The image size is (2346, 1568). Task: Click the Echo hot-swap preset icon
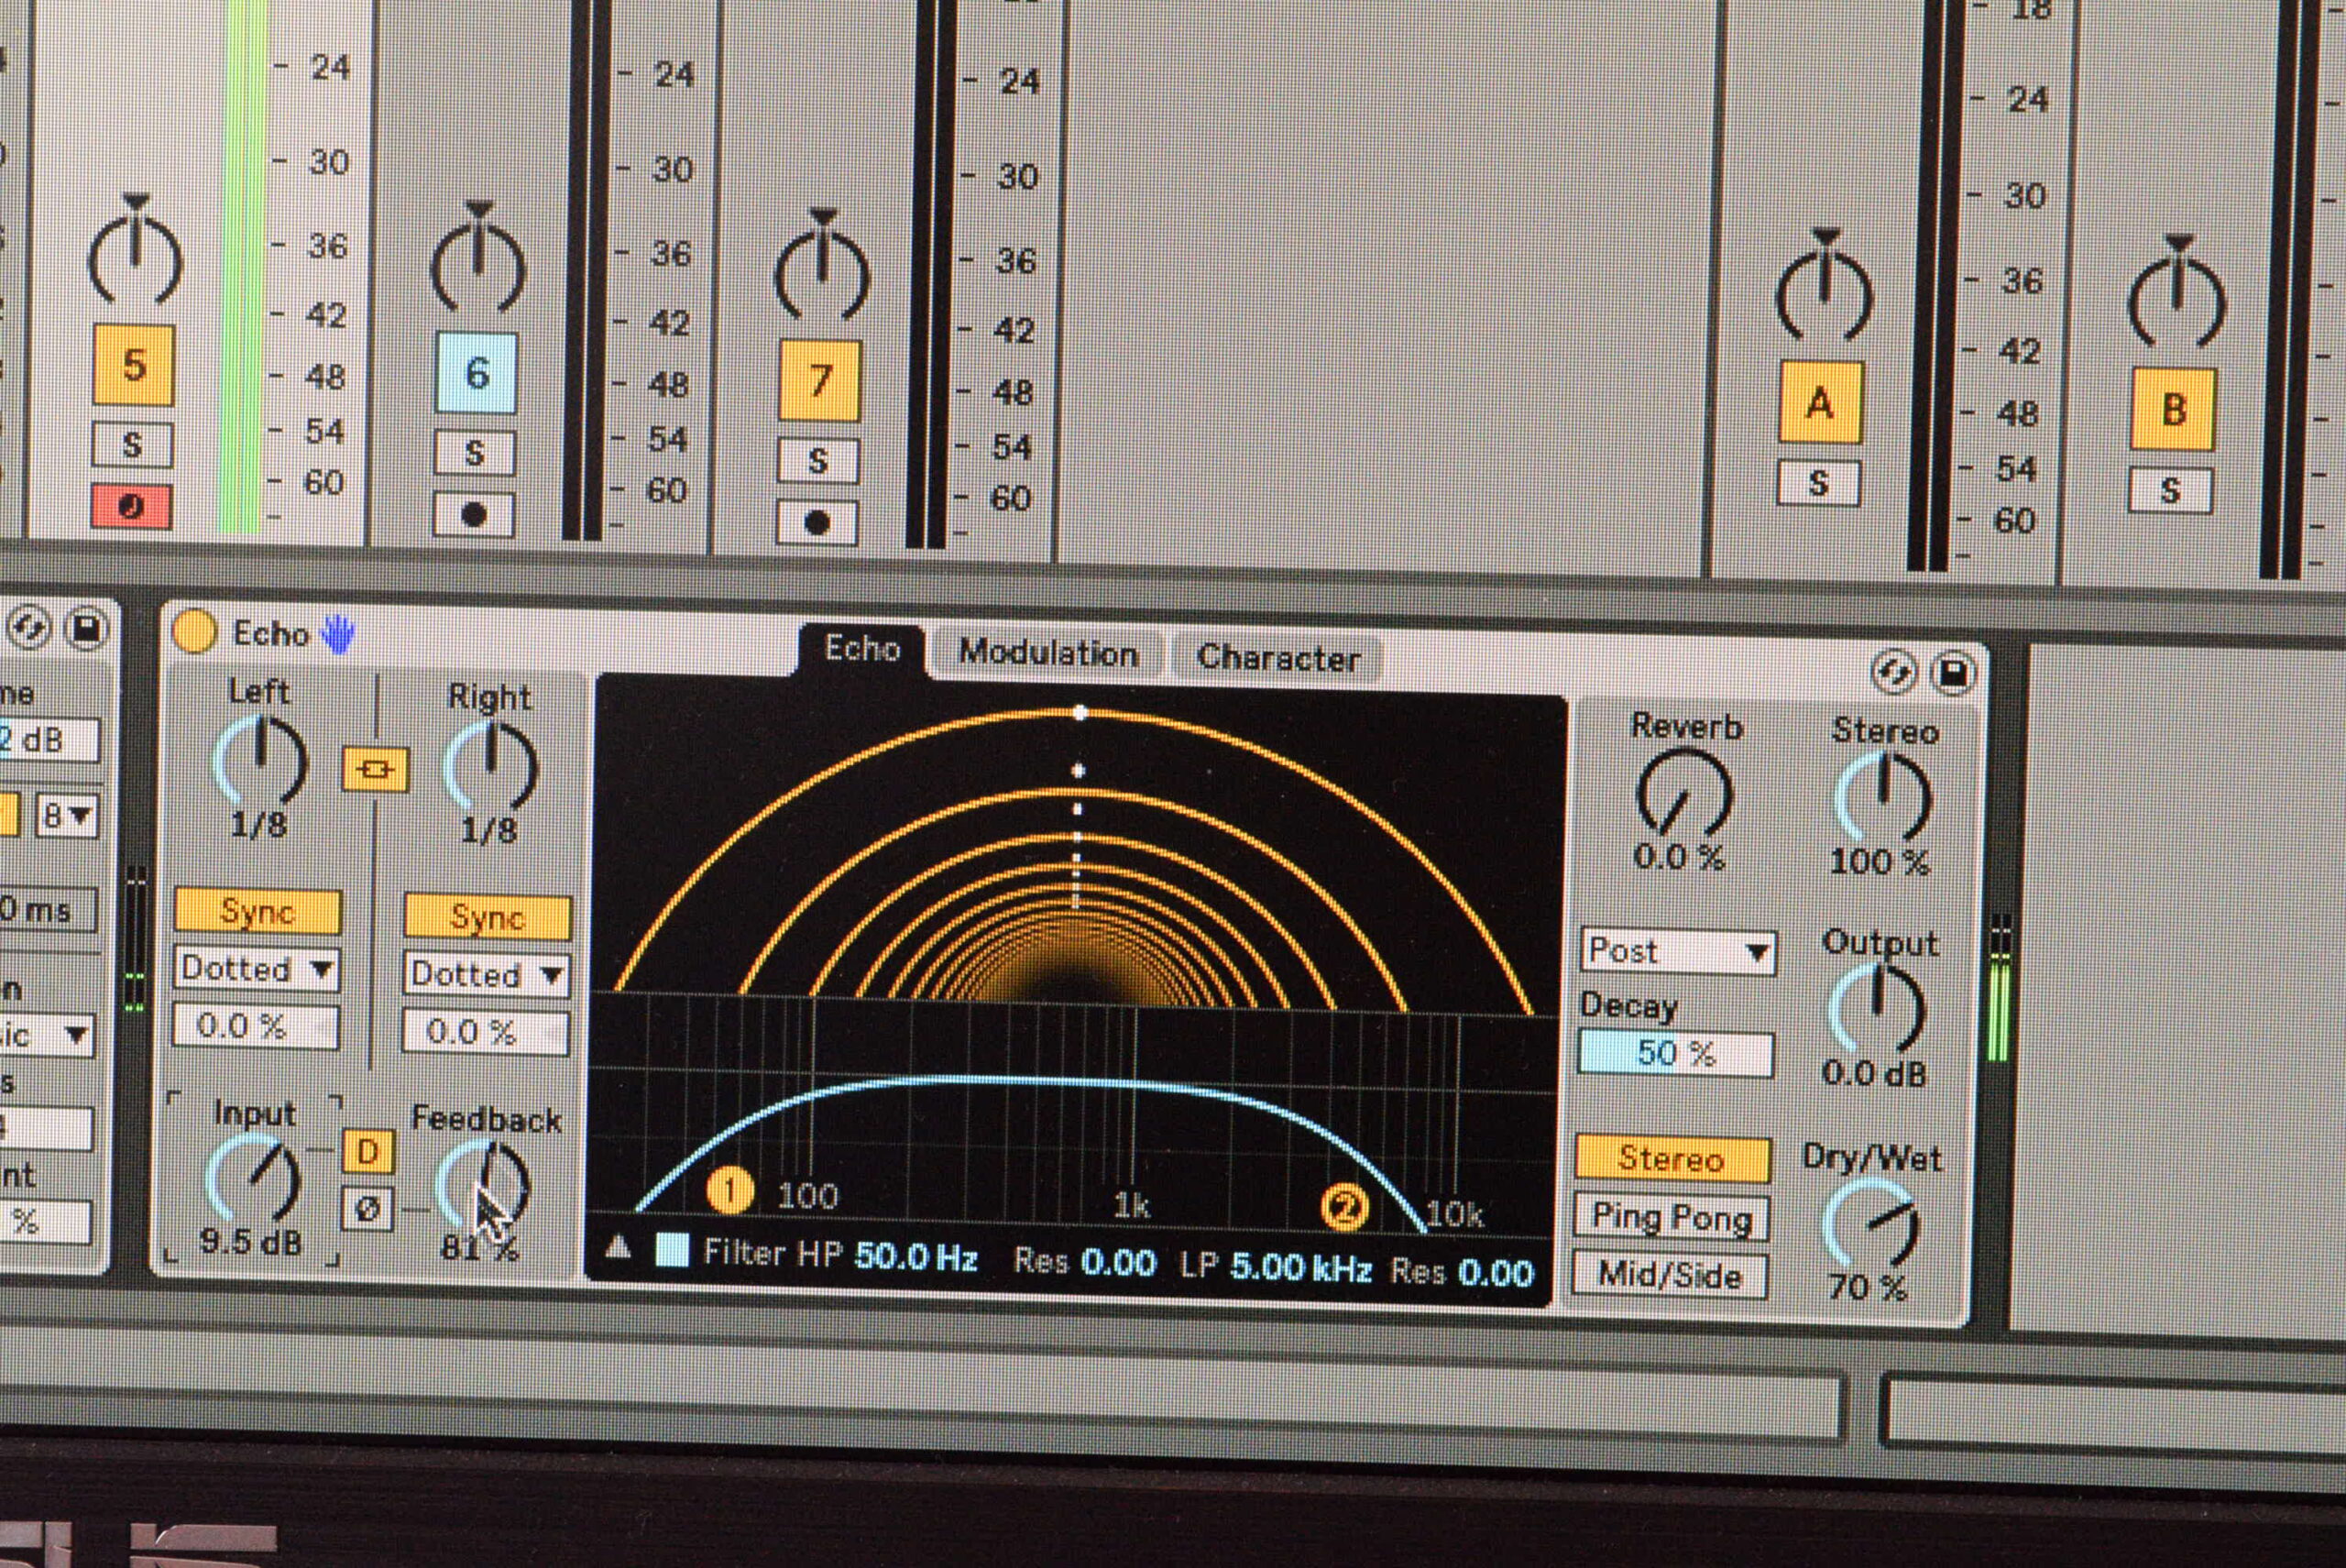[x=1893, y=672]
